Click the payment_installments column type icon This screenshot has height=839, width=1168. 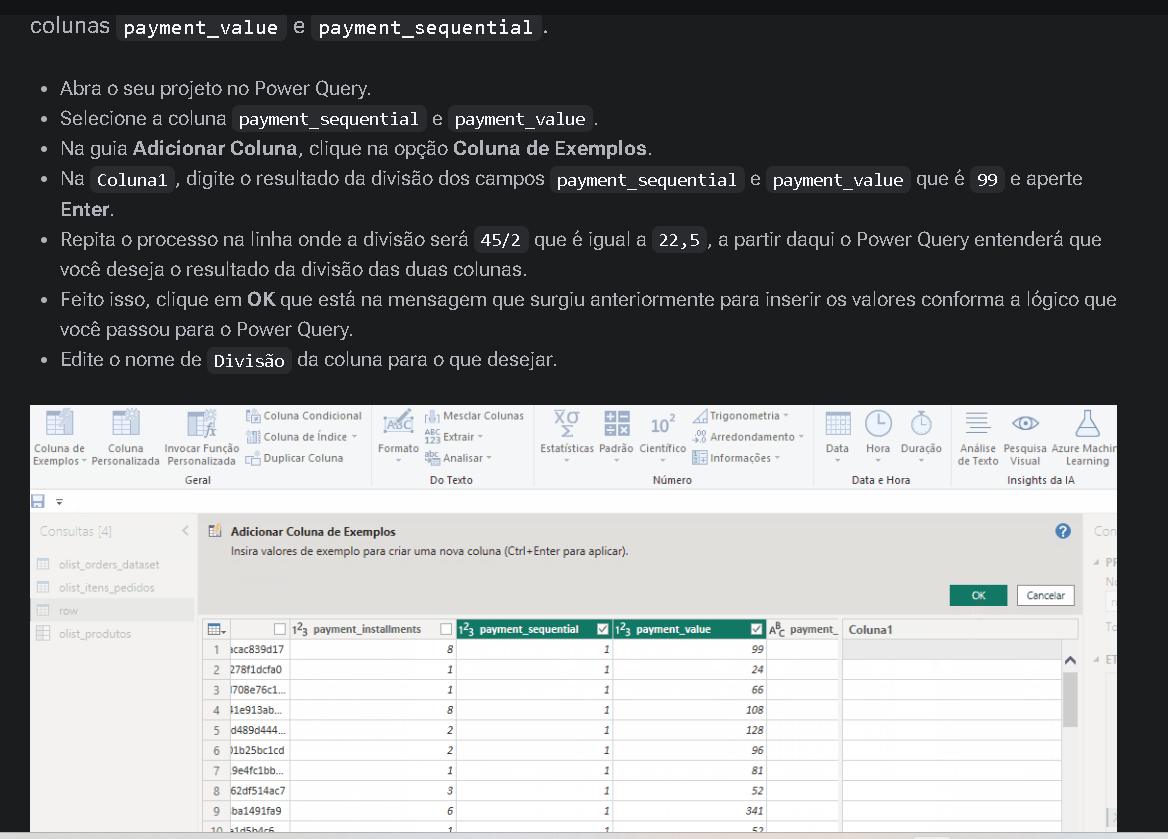point(300,630)
